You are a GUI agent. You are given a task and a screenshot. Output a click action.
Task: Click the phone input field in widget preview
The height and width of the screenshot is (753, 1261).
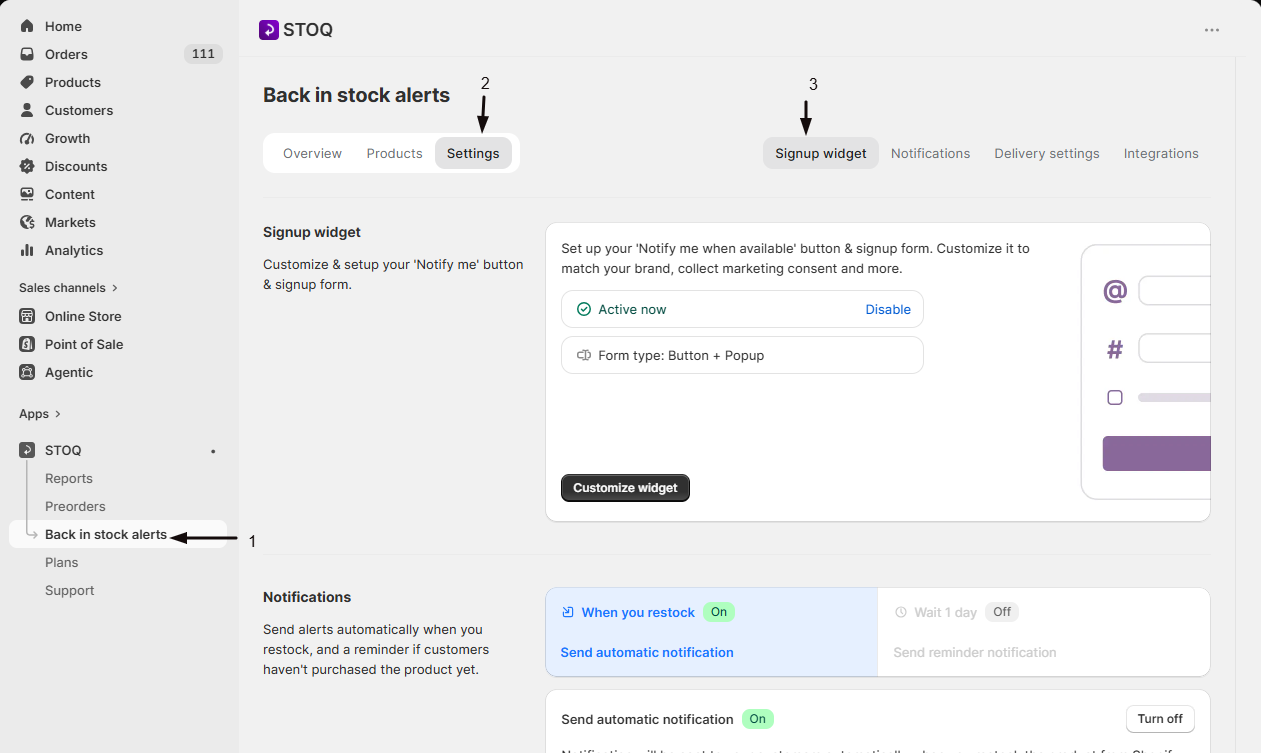click(x=1174, y=348)
